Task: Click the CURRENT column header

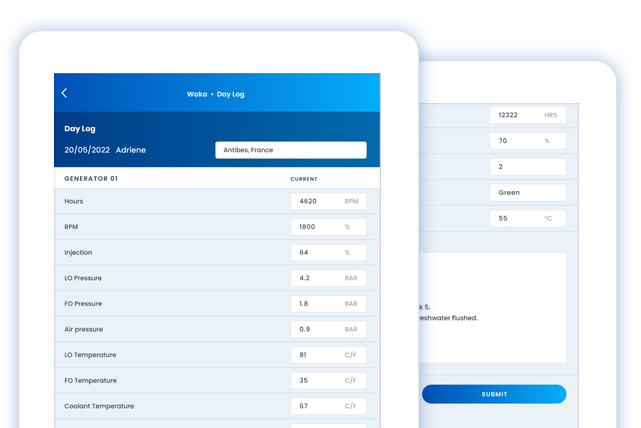Action: 304,179
